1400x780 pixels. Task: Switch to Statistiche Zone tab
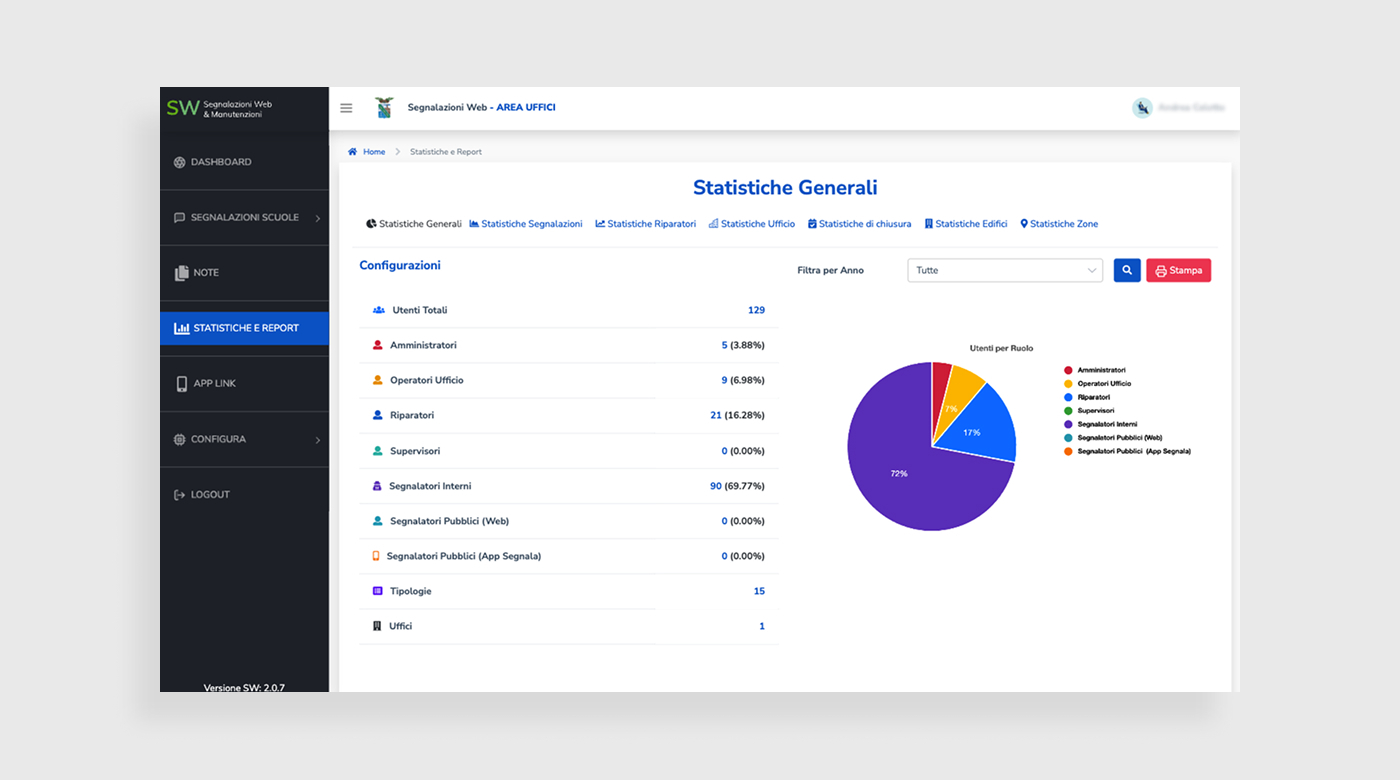[1059, 224]
